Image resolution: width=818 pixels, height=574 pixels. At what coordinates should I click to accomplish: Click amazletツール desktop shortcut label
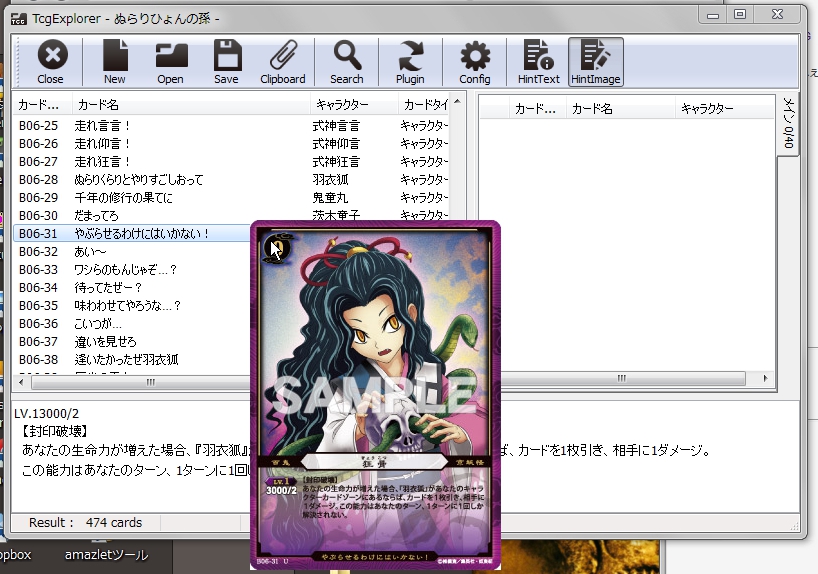pyautogui.click(x=106, y=555)
